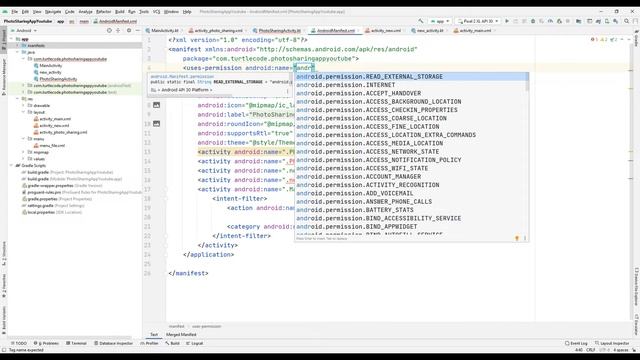This screenshot has height=360, width=640.
Task: Click the Debug app bug icon
Action: pyautogui.click(x=533, y=21)
